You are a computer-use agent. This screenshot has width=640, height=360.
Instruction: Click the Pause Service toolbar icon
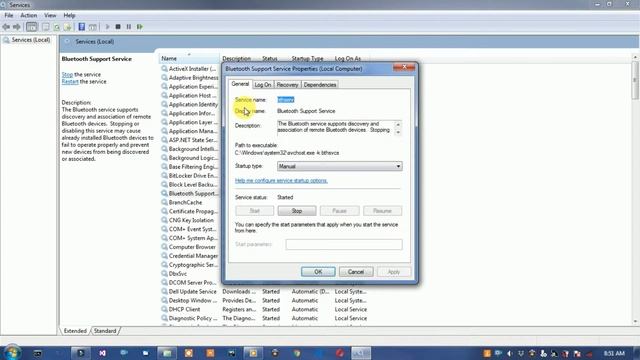coord(129,27)
